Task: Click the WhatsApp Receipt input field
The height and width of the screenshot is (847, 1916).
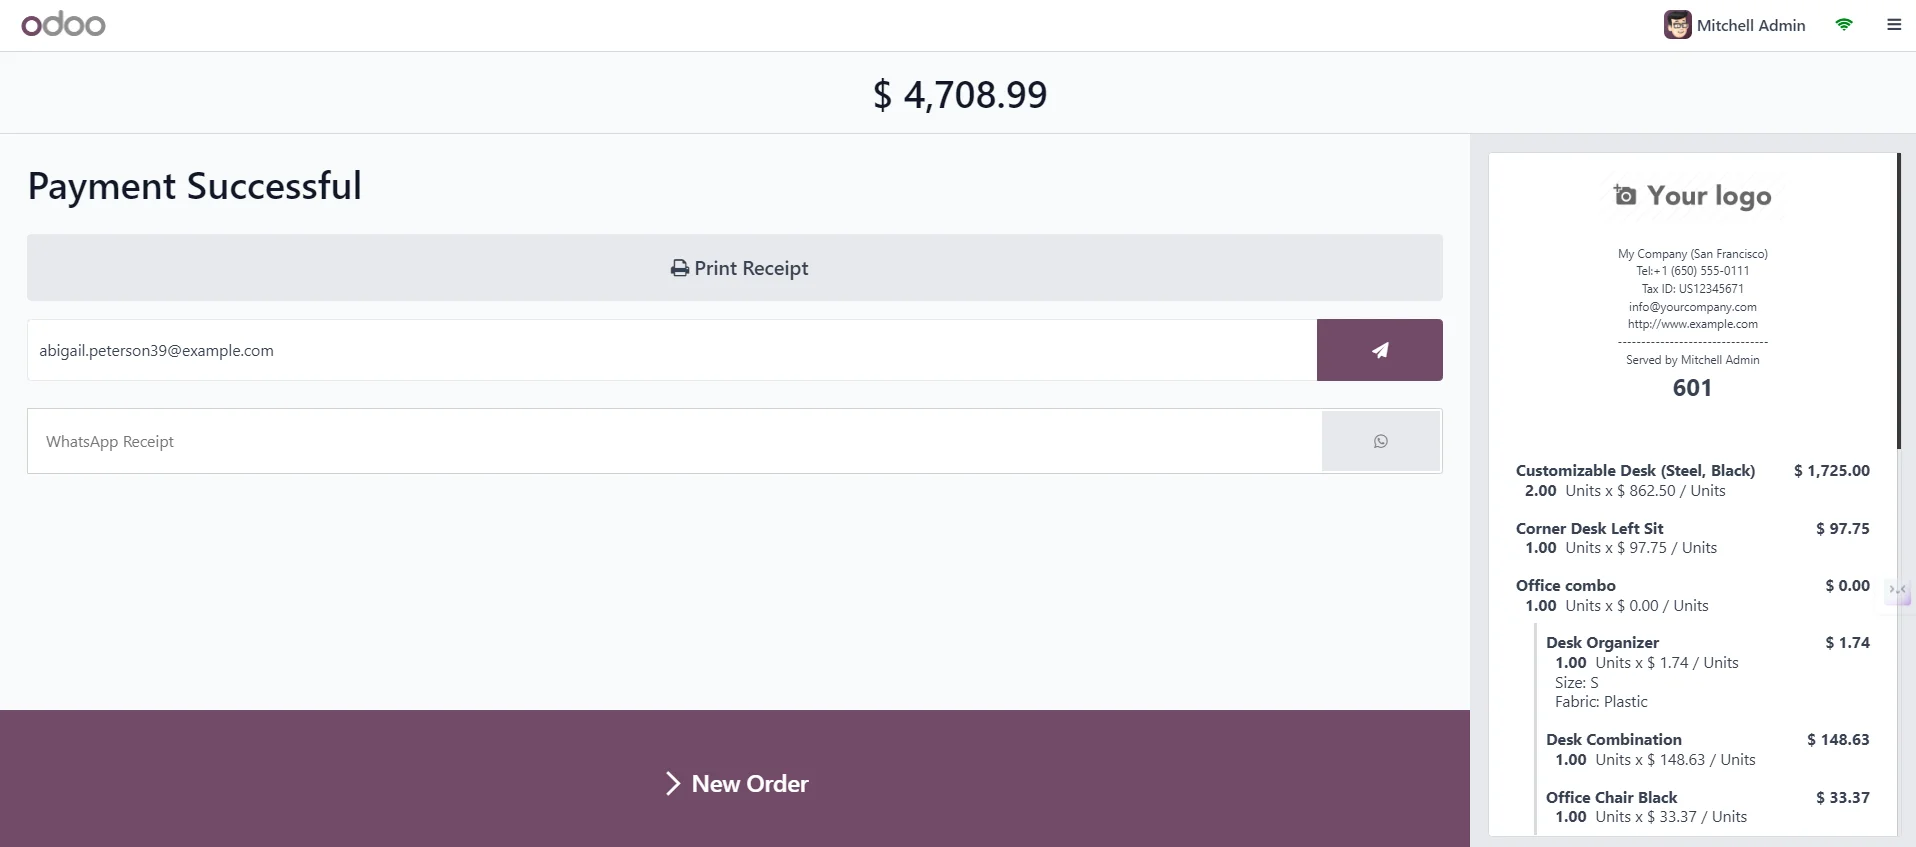Action: click(675, 441)
